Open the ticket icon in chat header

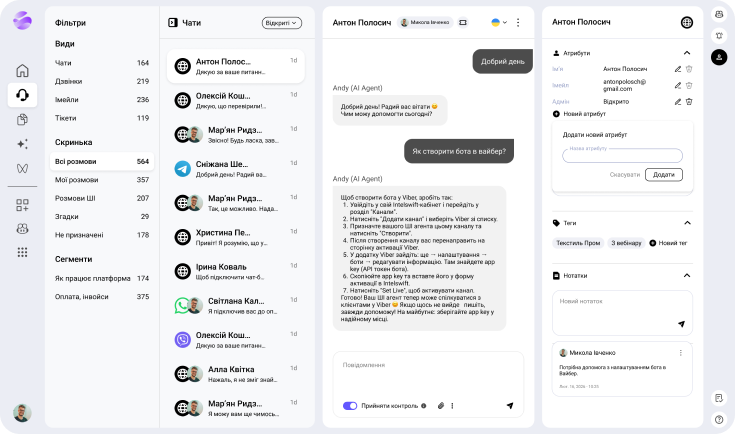pos(462,22)
